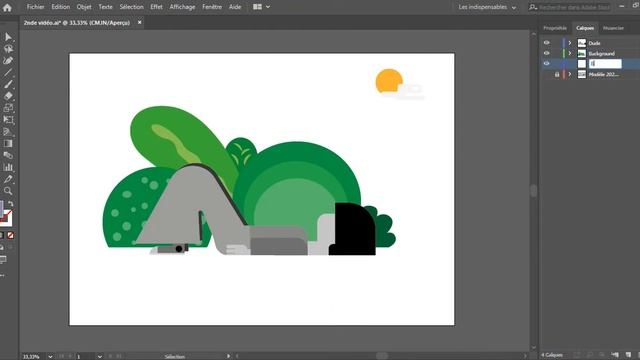
Task: Select the Blend tool
Action: click(8, 156)
